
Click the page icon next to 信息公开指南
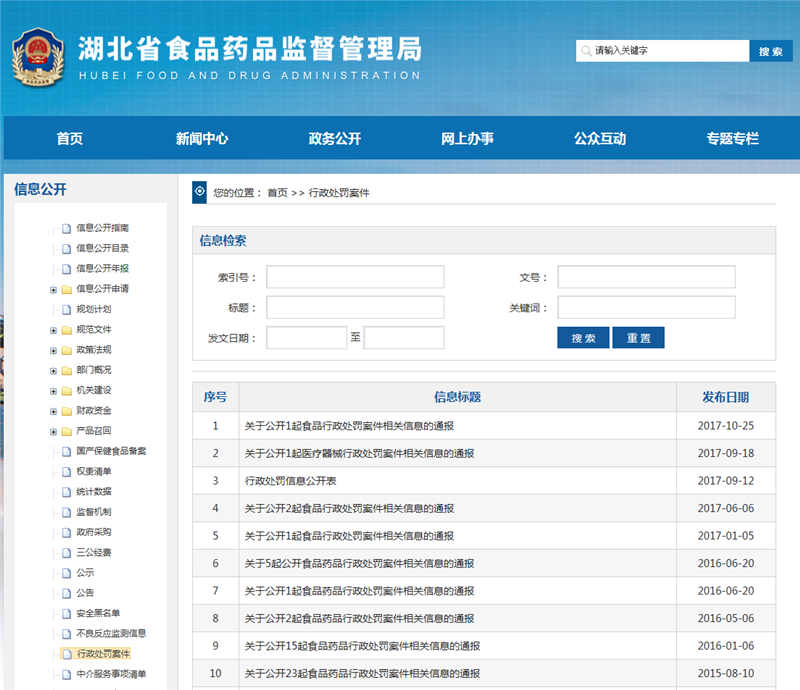[66, 228]
